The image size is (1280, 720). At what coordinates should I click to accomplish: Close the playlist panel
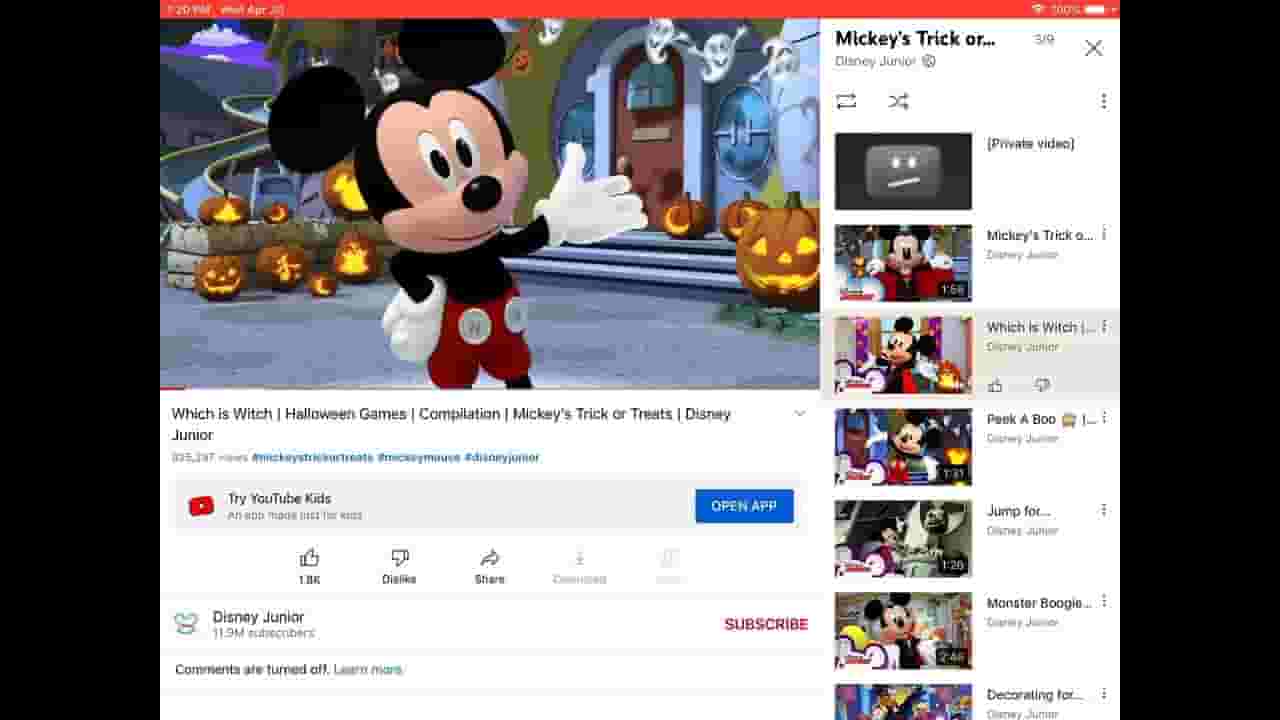click(x=1093, y=48)
